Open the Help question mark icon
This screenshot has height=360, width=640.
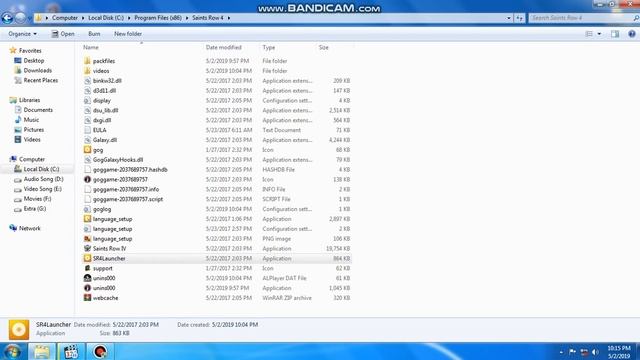pos(632,34)
